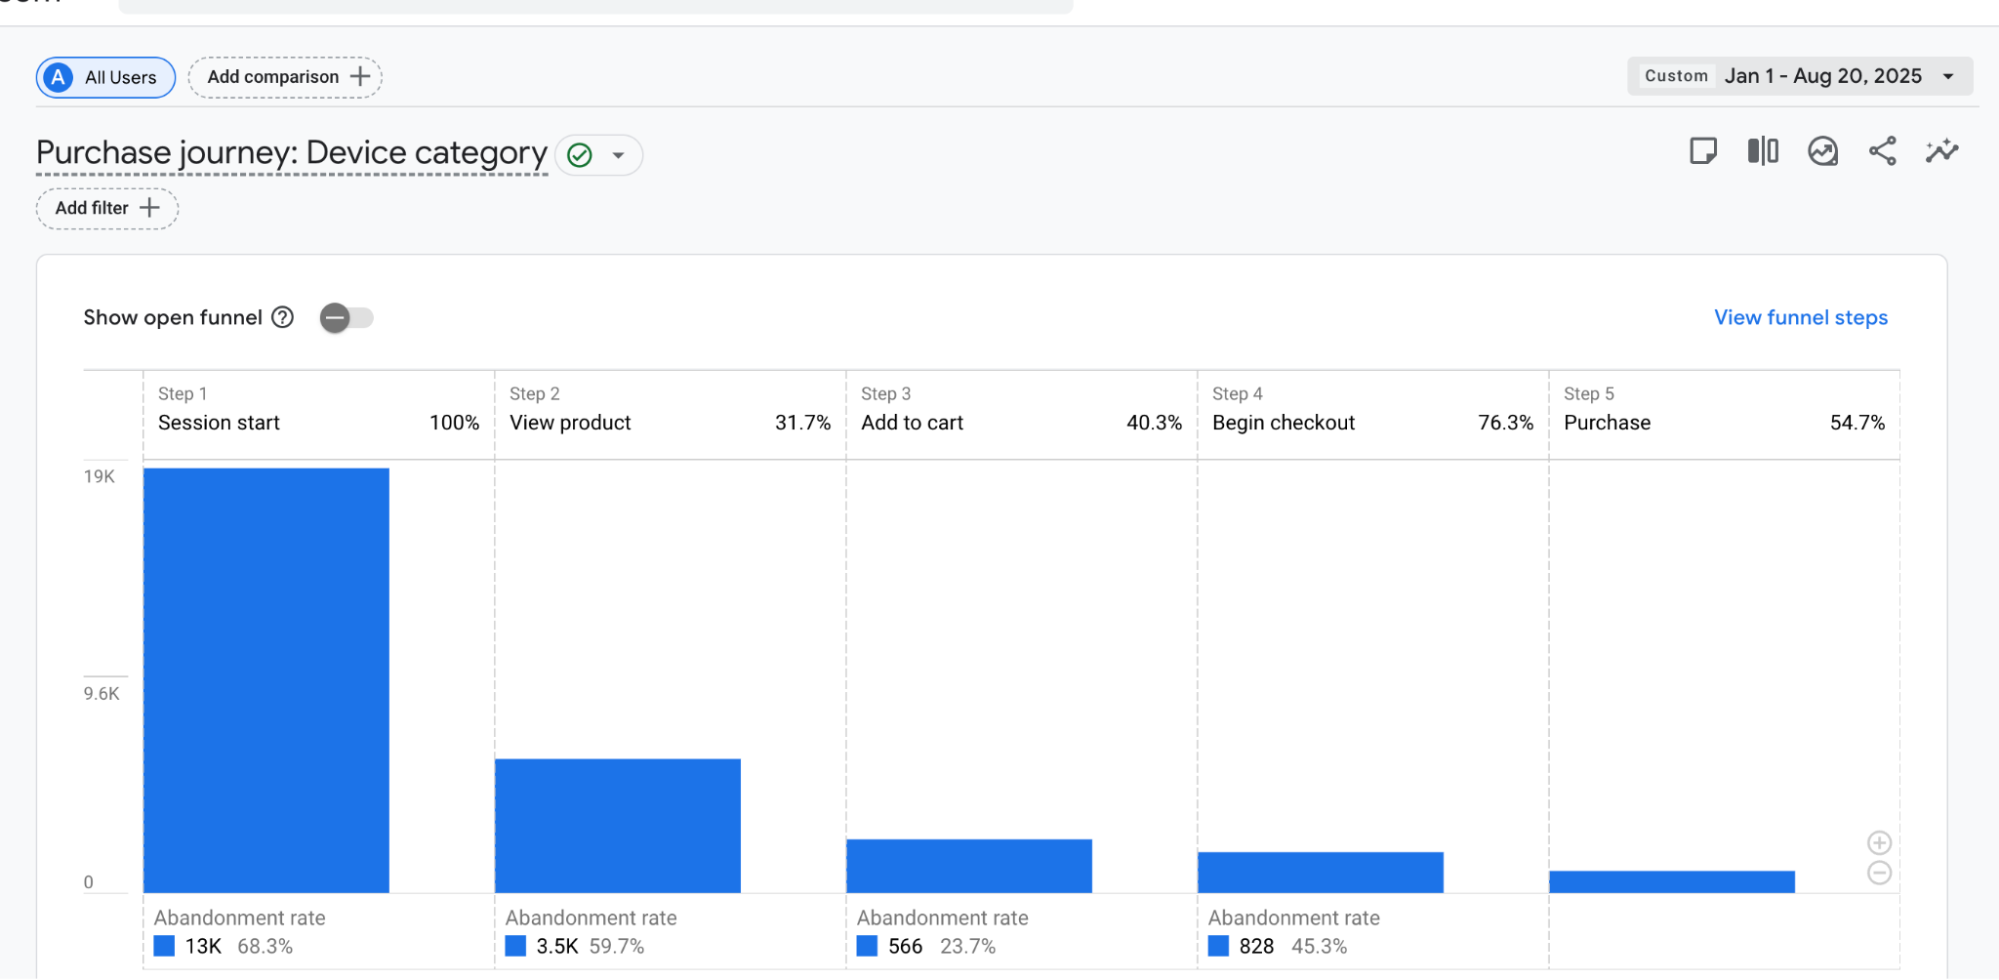Image resolution: width=1999 pixels, height=980 pixels.
Task: Click Add comparison button
Action: 285,77
